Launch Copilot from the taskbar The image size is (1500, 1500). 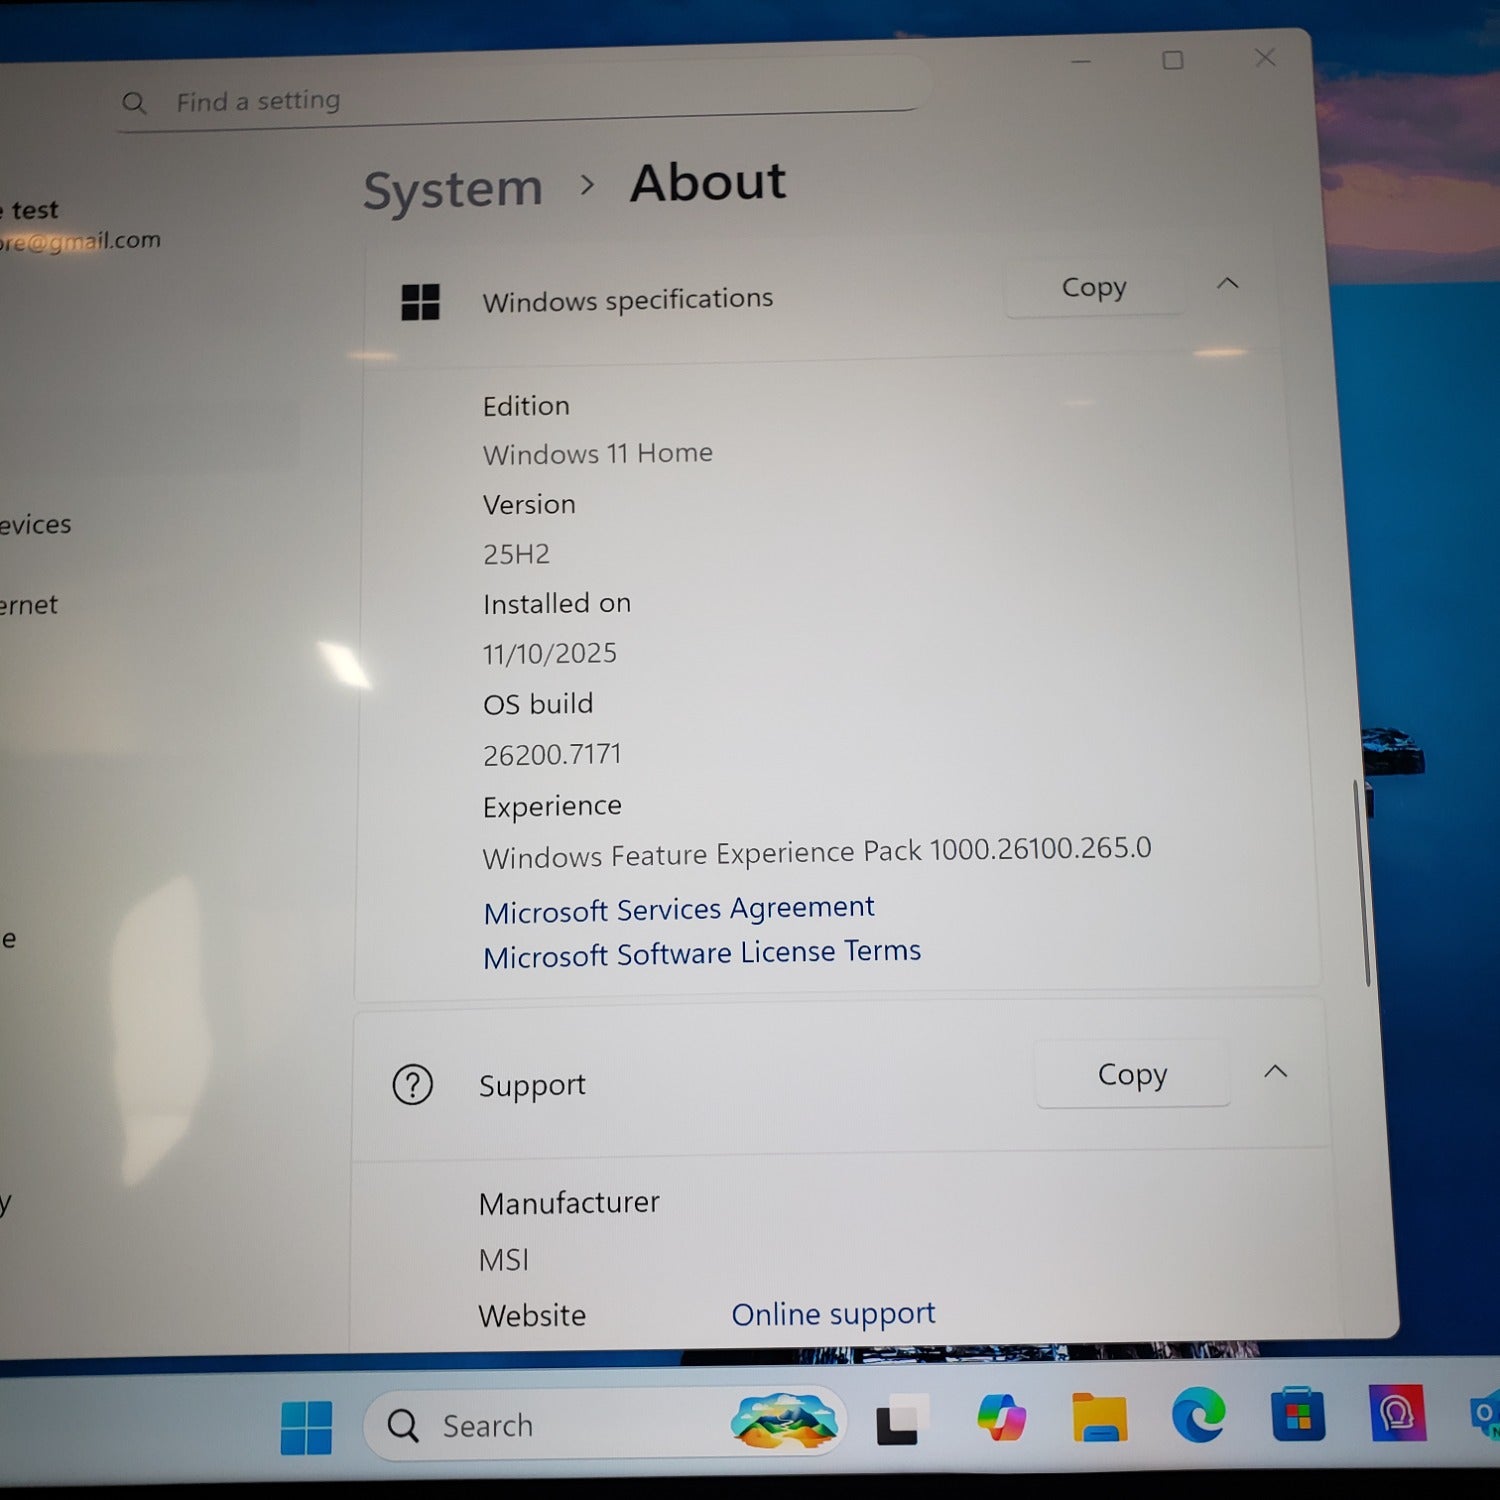(1001, 1418)
